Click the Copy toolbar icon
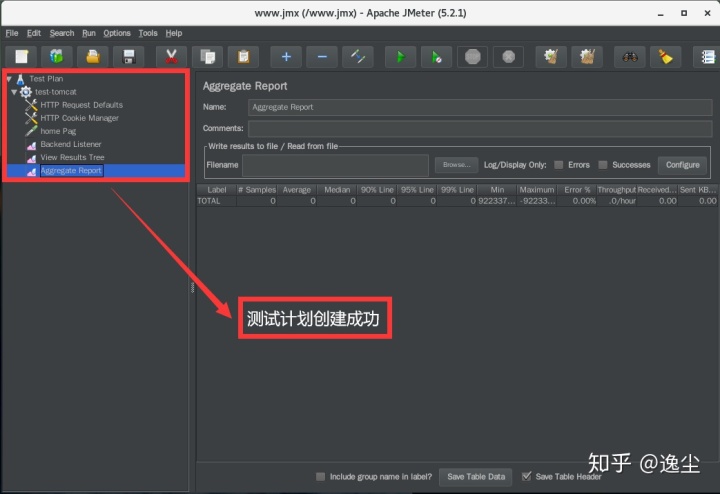720x494 pixels. coord(208,57)
